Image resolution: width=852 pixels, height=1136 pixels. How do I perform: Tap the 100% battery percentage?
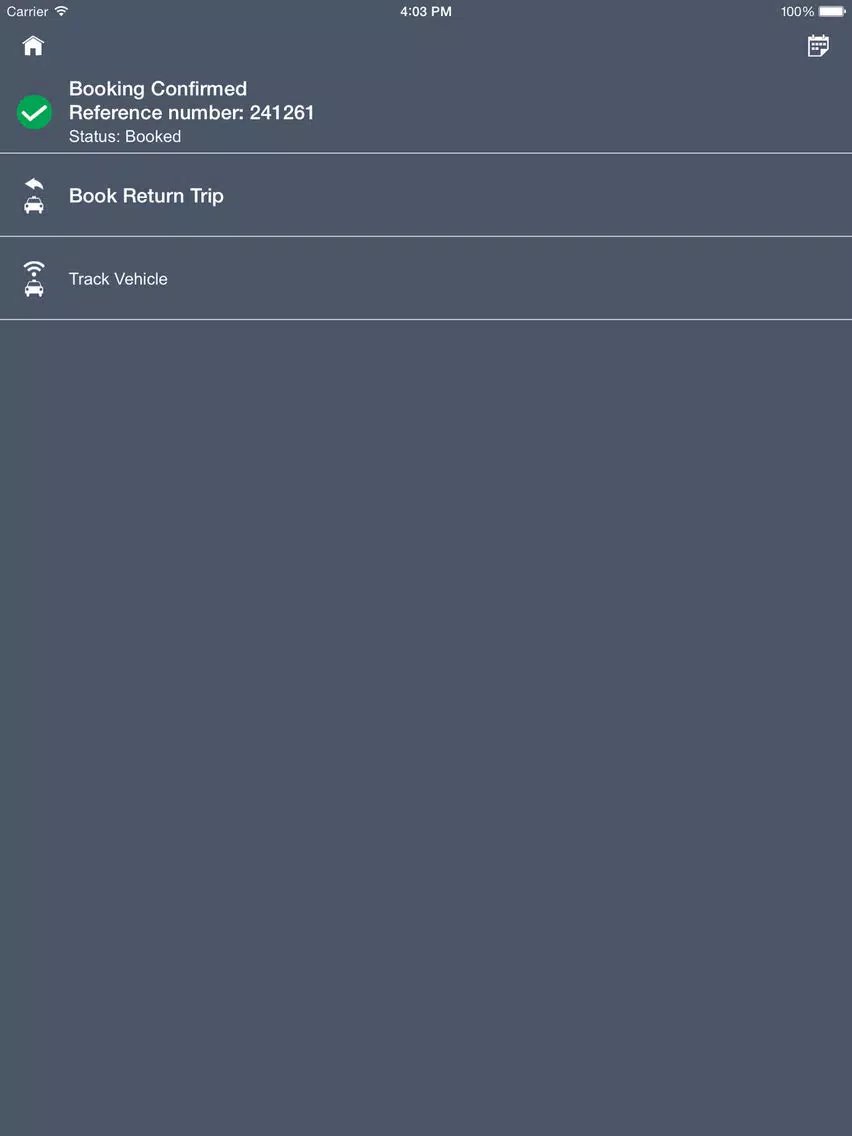(x=797, y=12)
